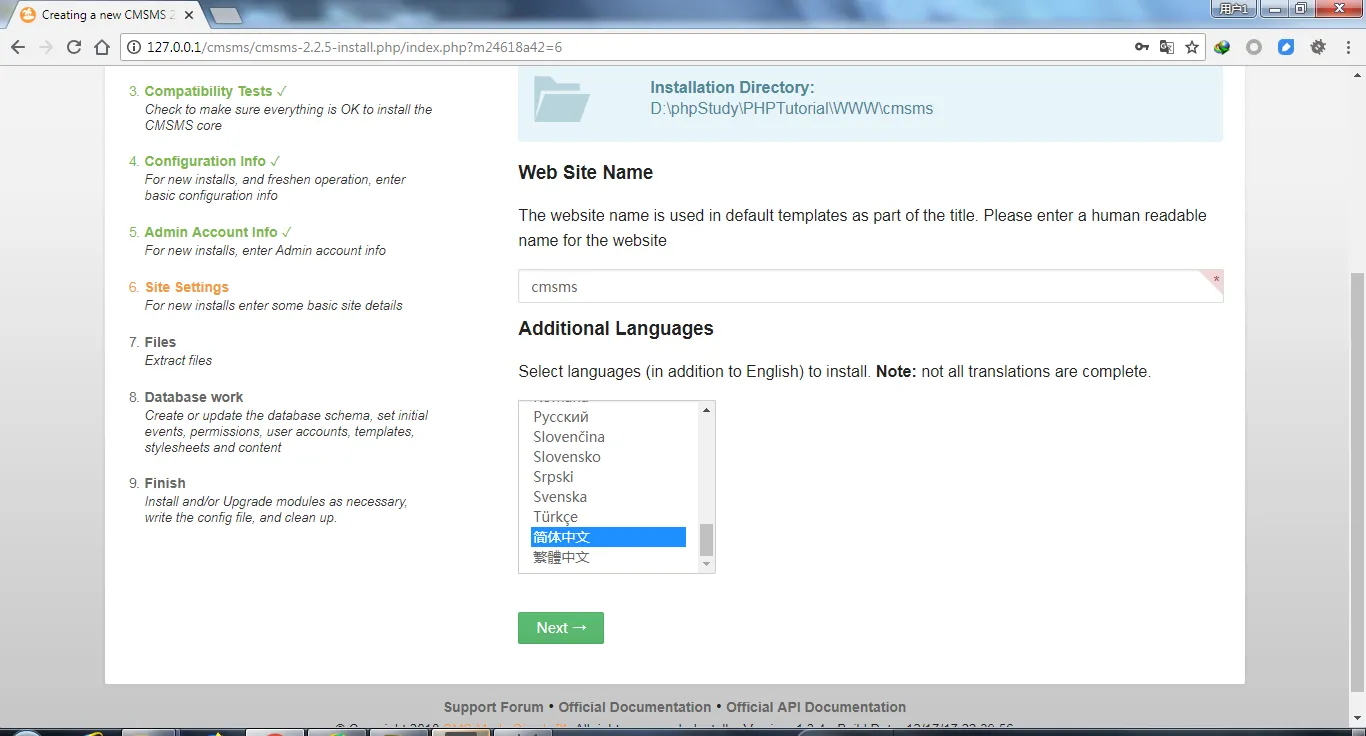Click the Next button

(x=560, y=628)
